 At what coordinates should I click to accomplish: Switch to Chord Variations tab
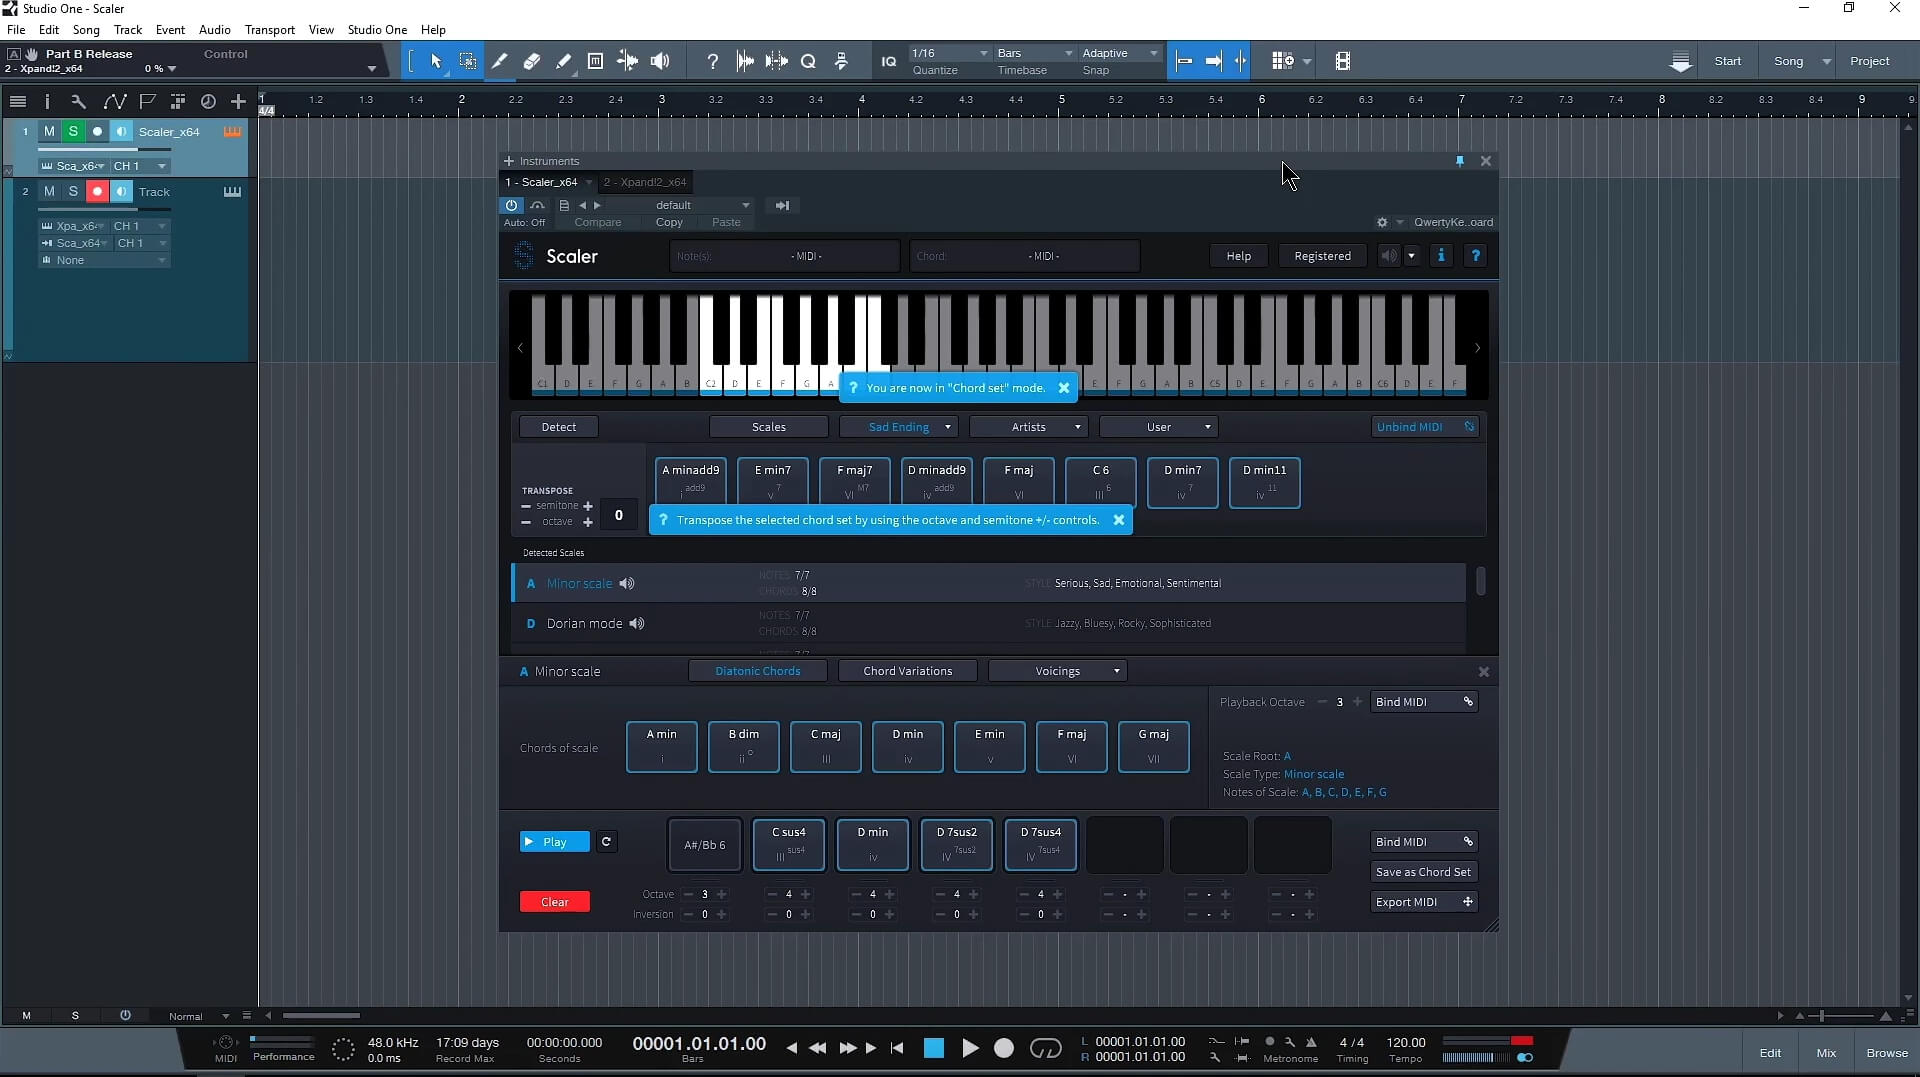907,671
